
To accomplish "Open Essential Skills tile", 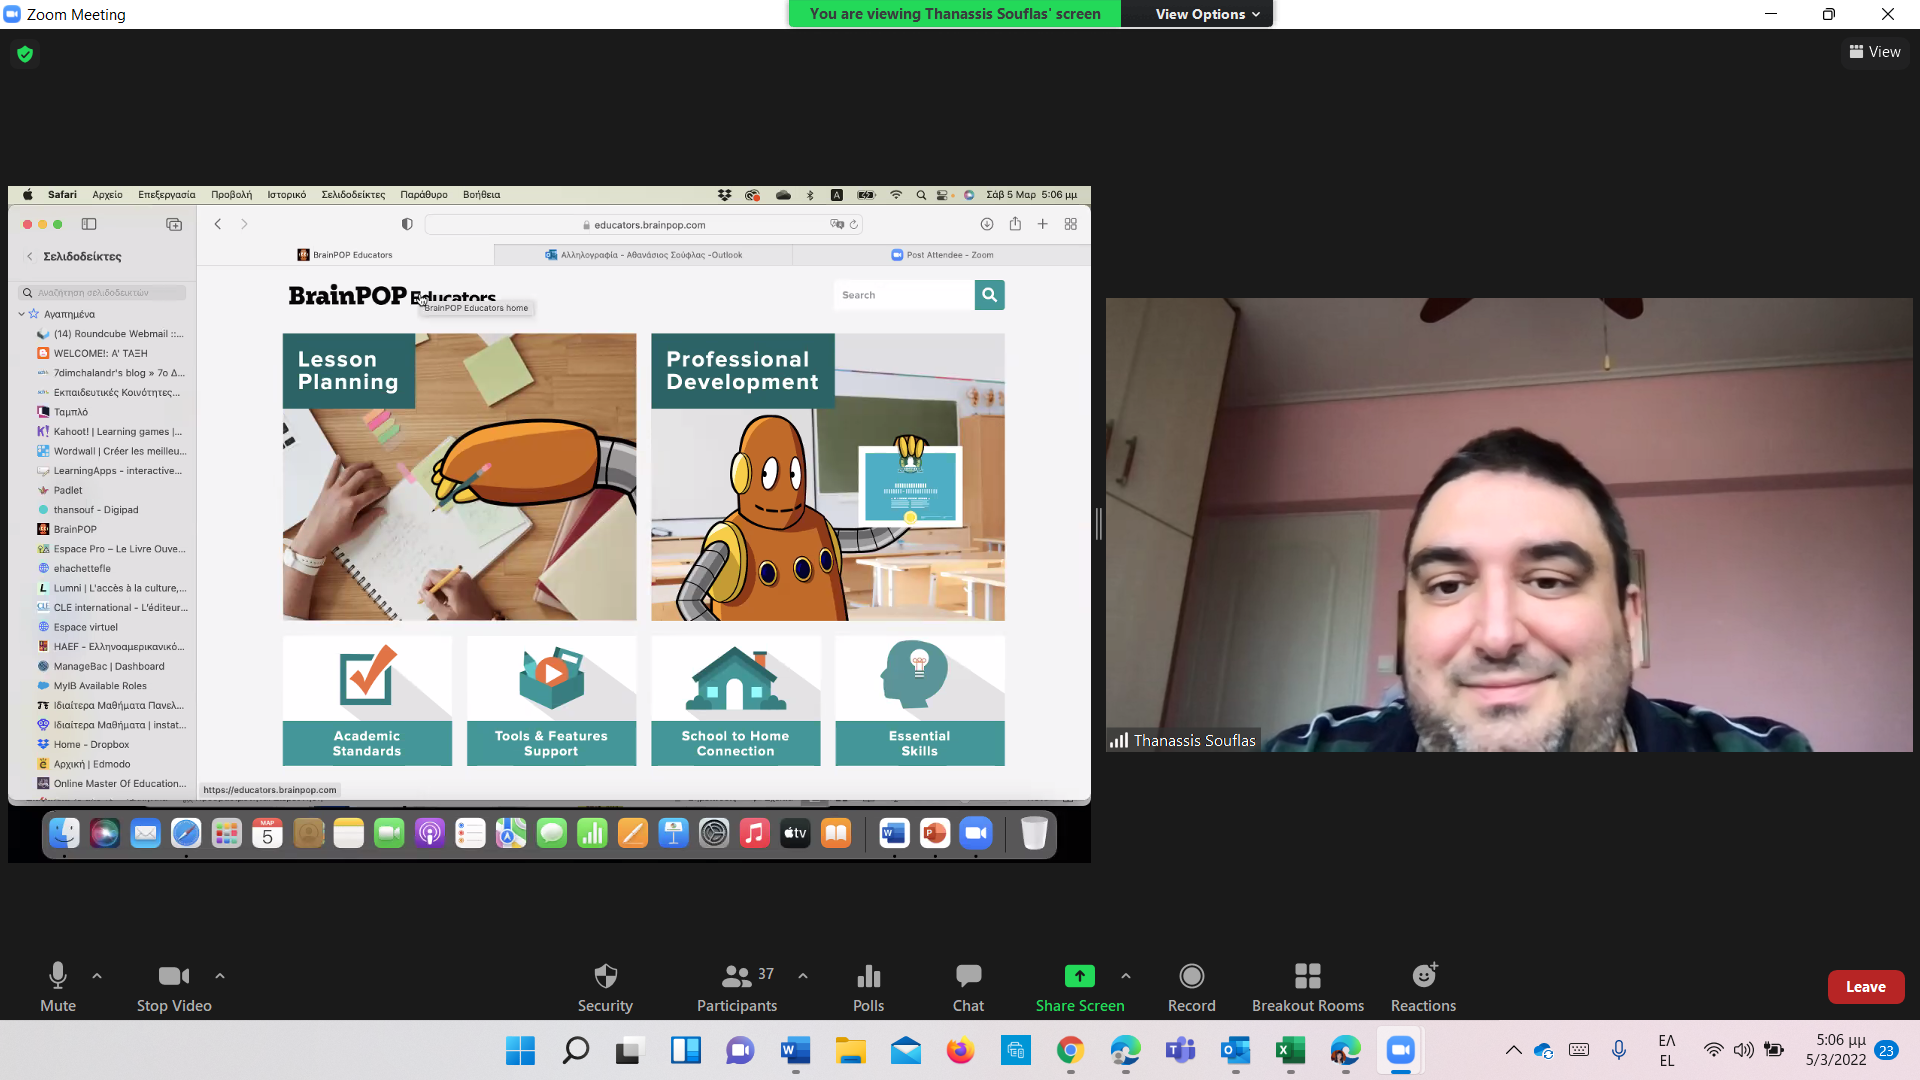I will pyautogui.click(x=920, y=701).
